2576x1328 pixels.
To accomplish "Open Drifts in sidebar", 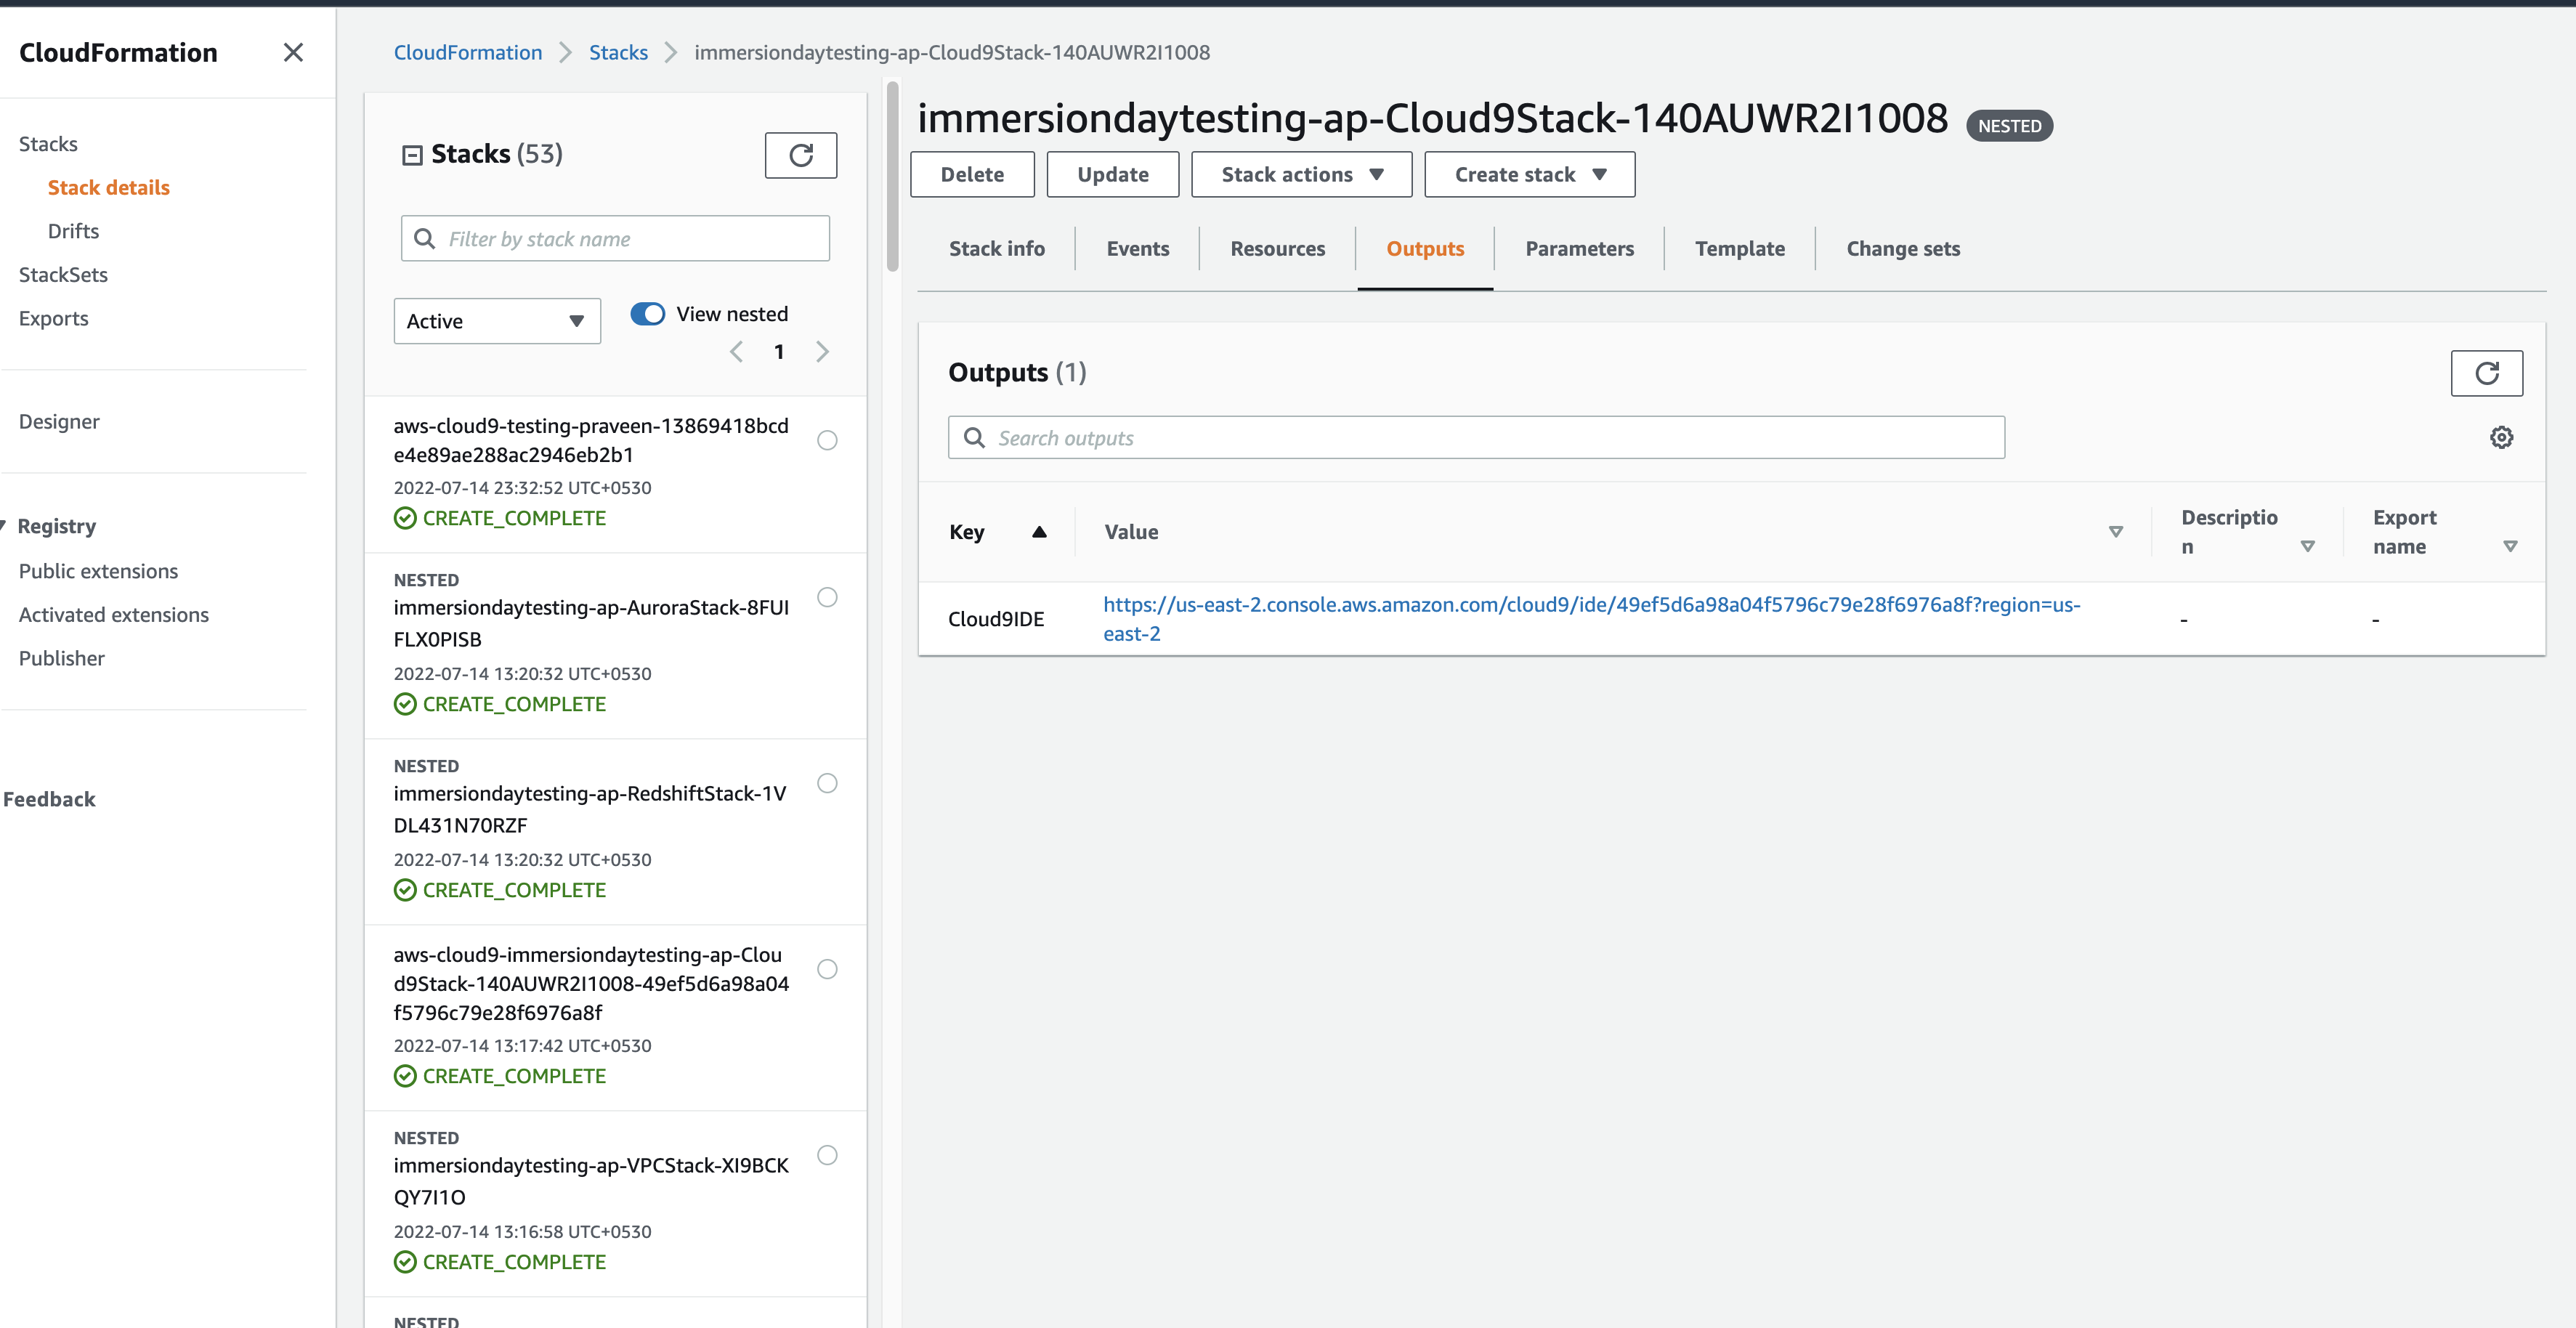I will tap(73, 231).
